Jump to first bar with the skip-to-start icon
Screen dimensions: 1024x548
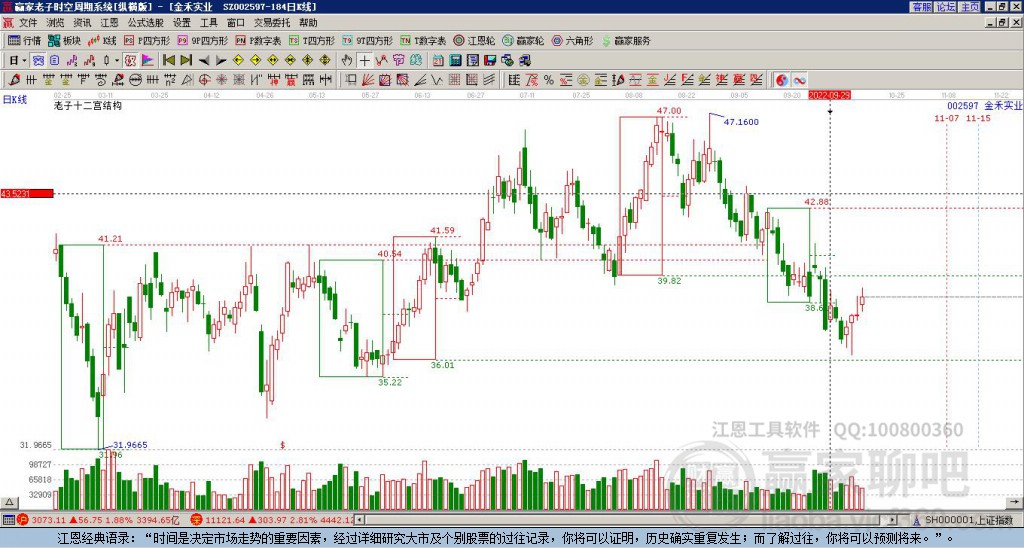(x=169, y=61)
